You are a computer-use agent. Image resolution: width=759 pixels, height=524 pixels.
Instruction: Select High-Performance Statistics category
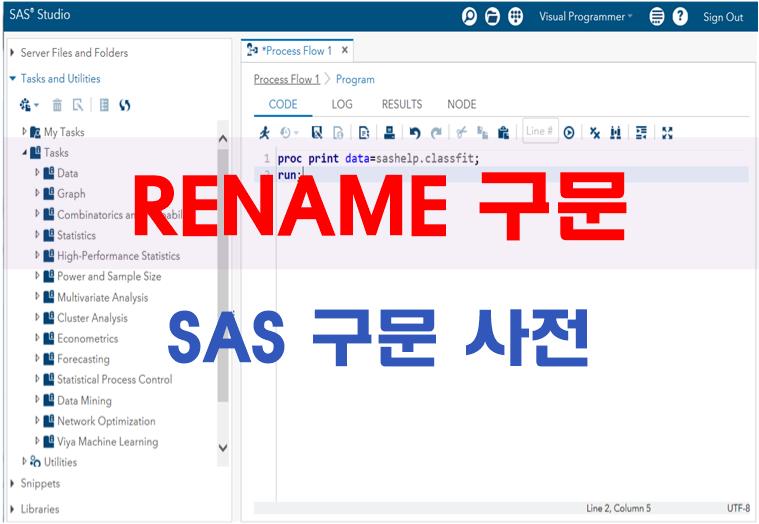(119, 255)
